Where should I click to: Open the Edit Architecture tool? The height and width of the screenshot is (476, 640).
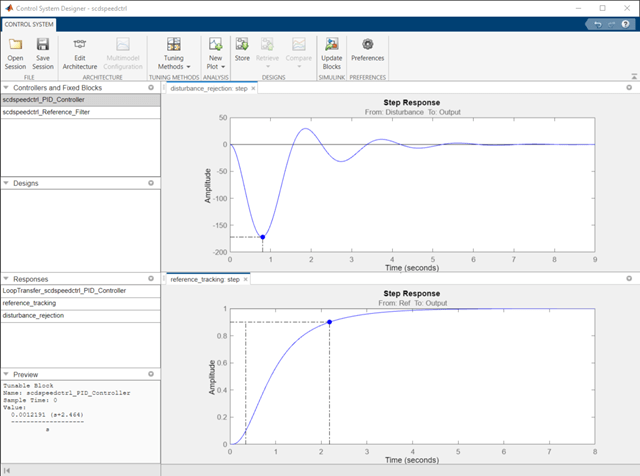point(79,44)
